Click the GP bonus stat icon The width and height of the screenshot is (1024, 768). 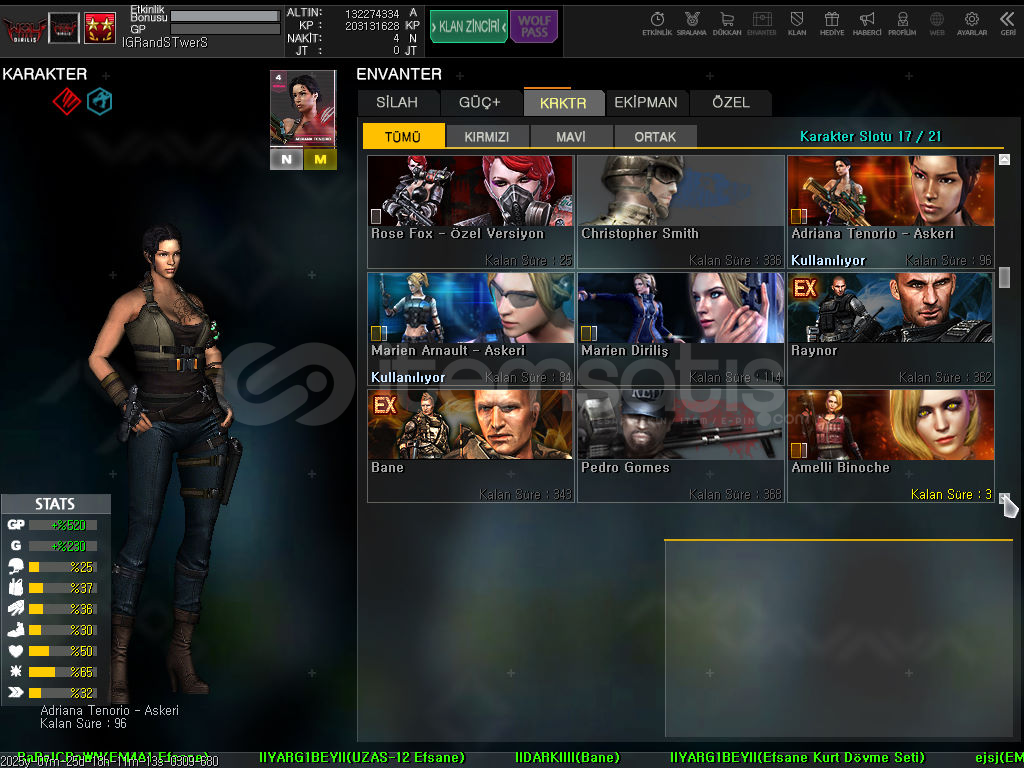click(x=16, y=524)
